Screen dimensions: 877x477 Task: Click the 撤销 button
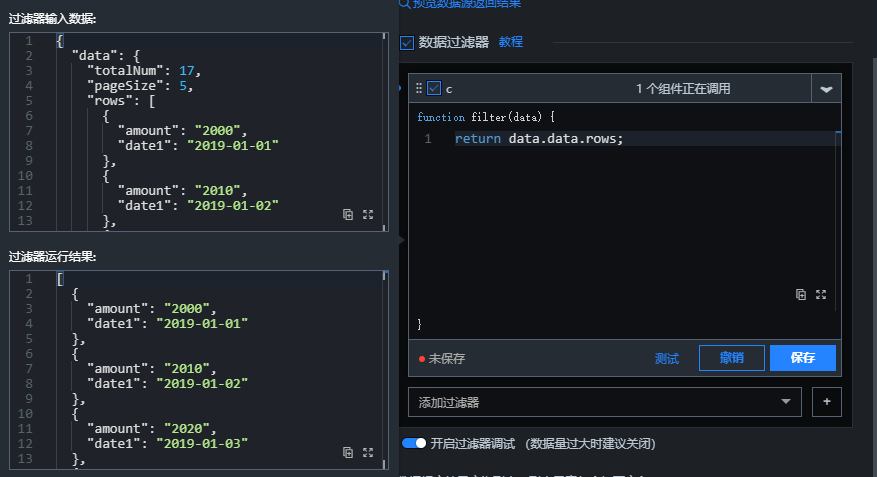732,358
